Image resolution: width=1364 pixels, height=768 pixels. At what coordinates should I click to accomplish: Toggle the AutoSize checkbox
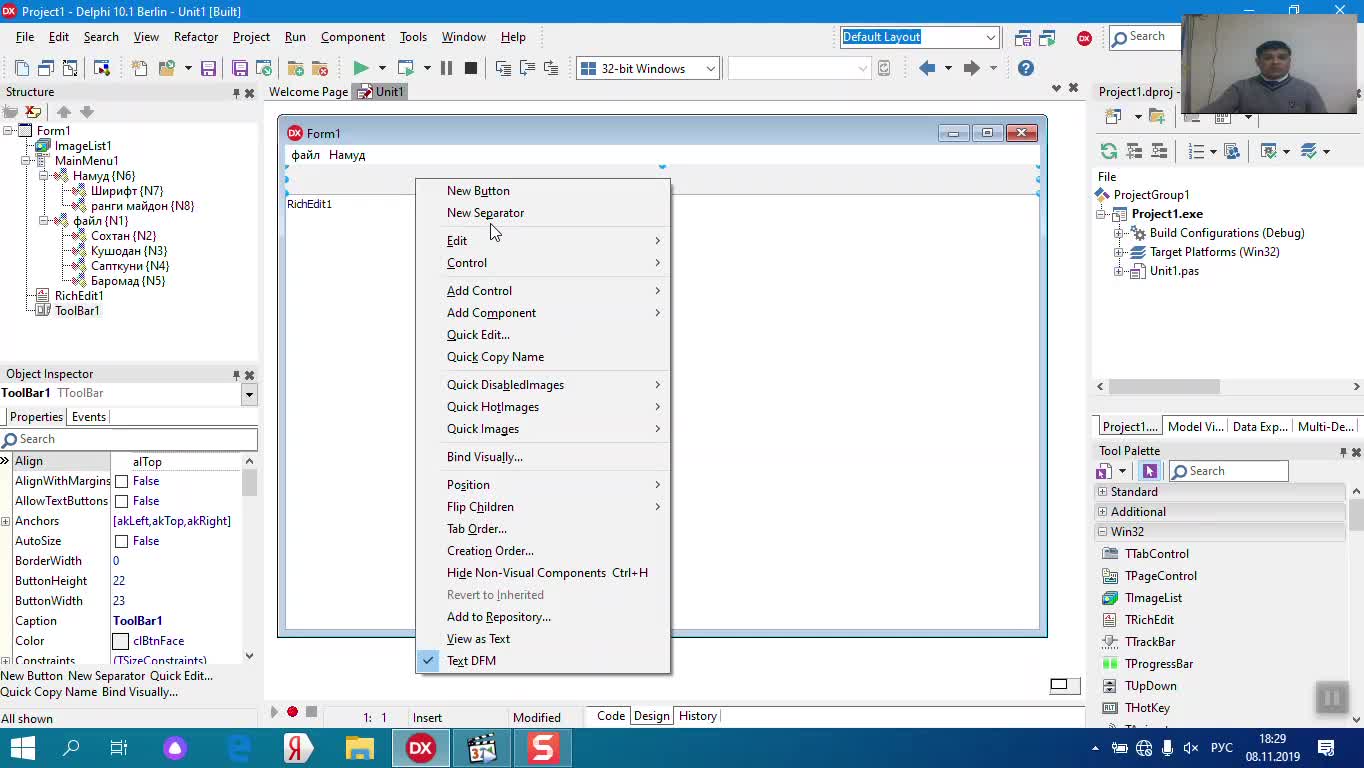[x=122, y=541]
